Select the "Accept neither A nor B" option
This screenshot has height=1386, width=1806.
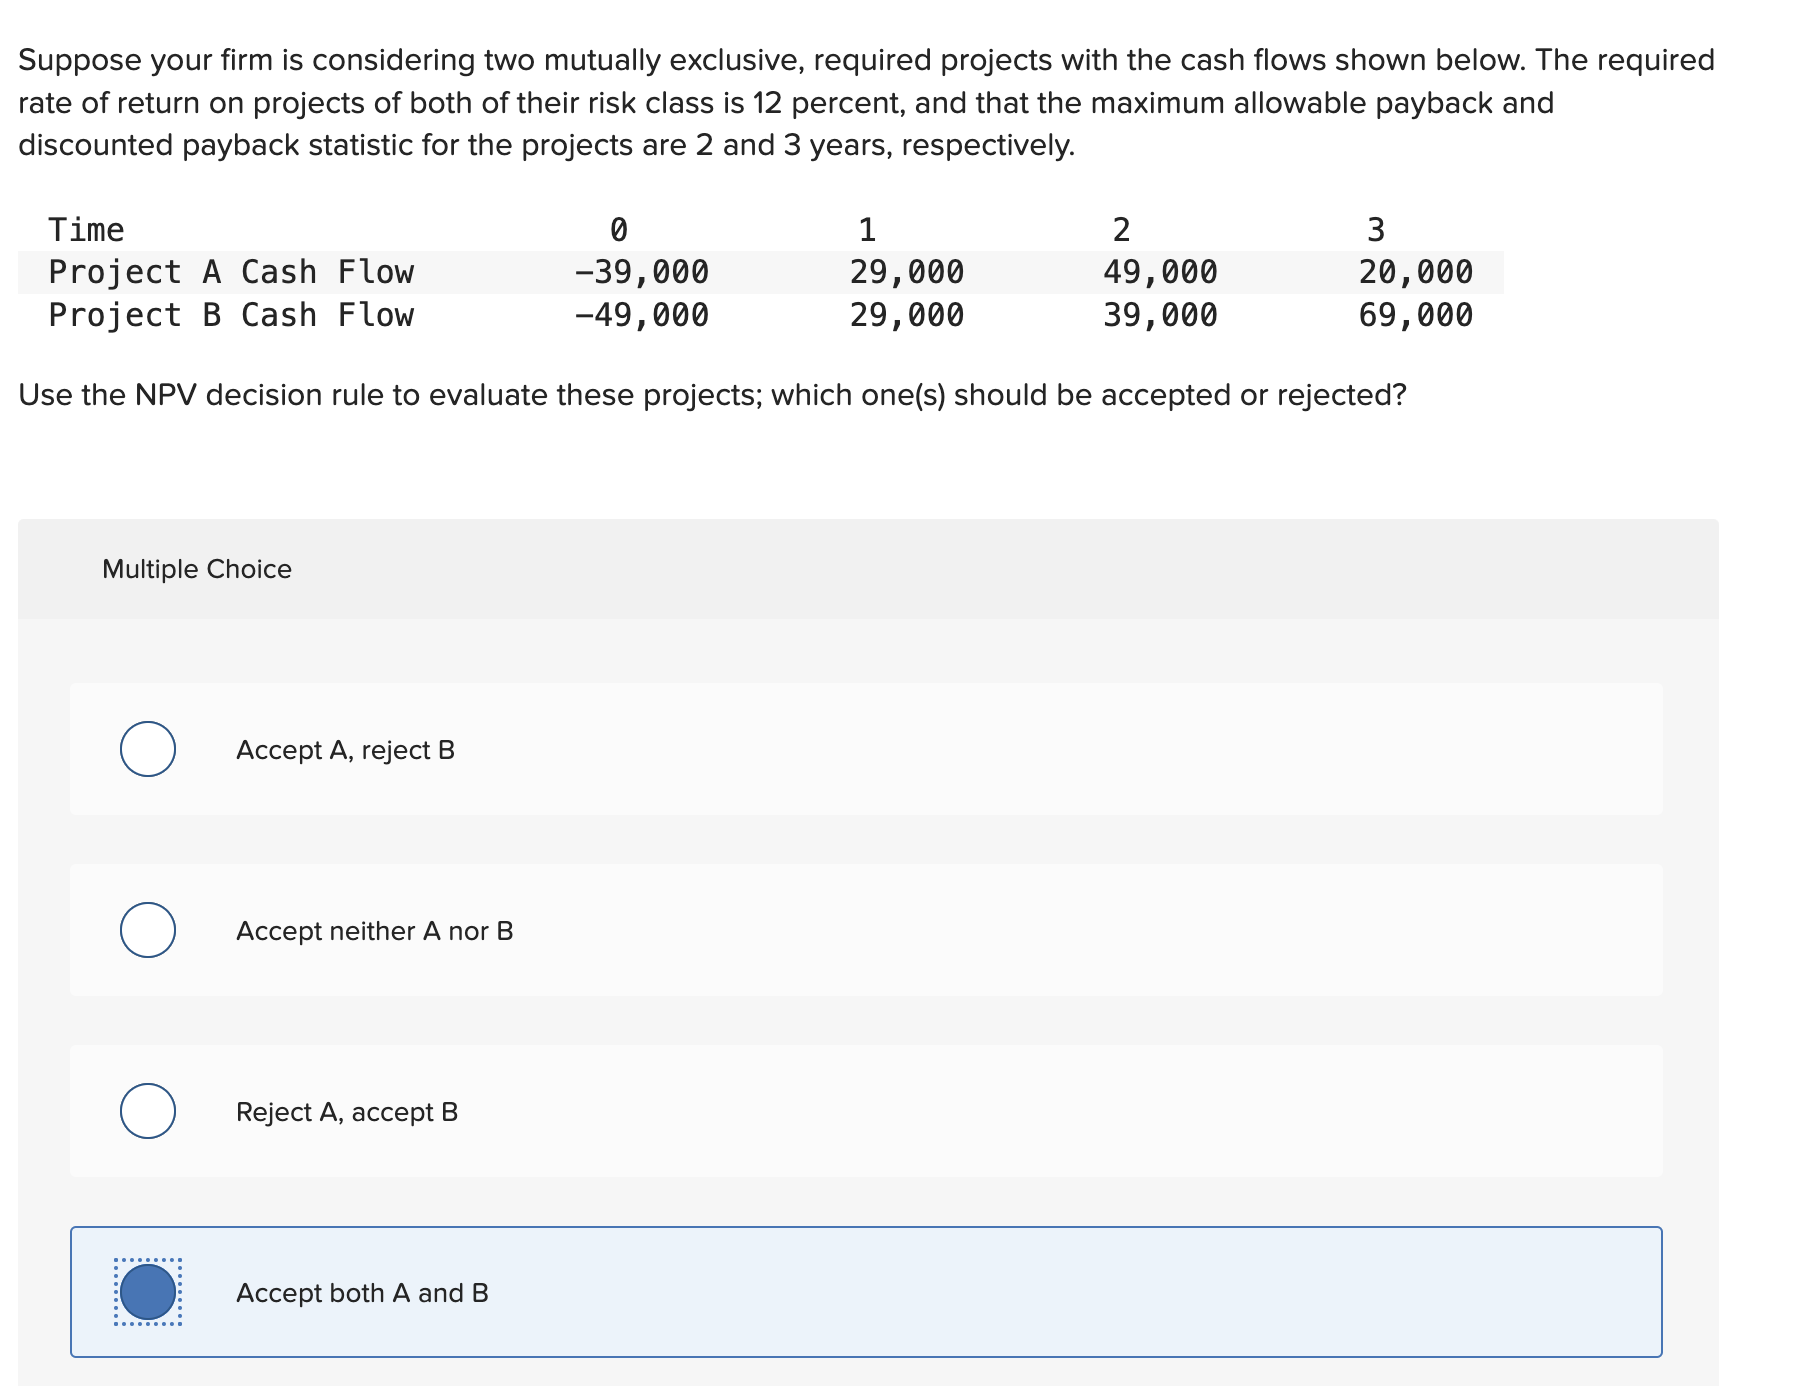pyautogui.click(x=148, y=930)
